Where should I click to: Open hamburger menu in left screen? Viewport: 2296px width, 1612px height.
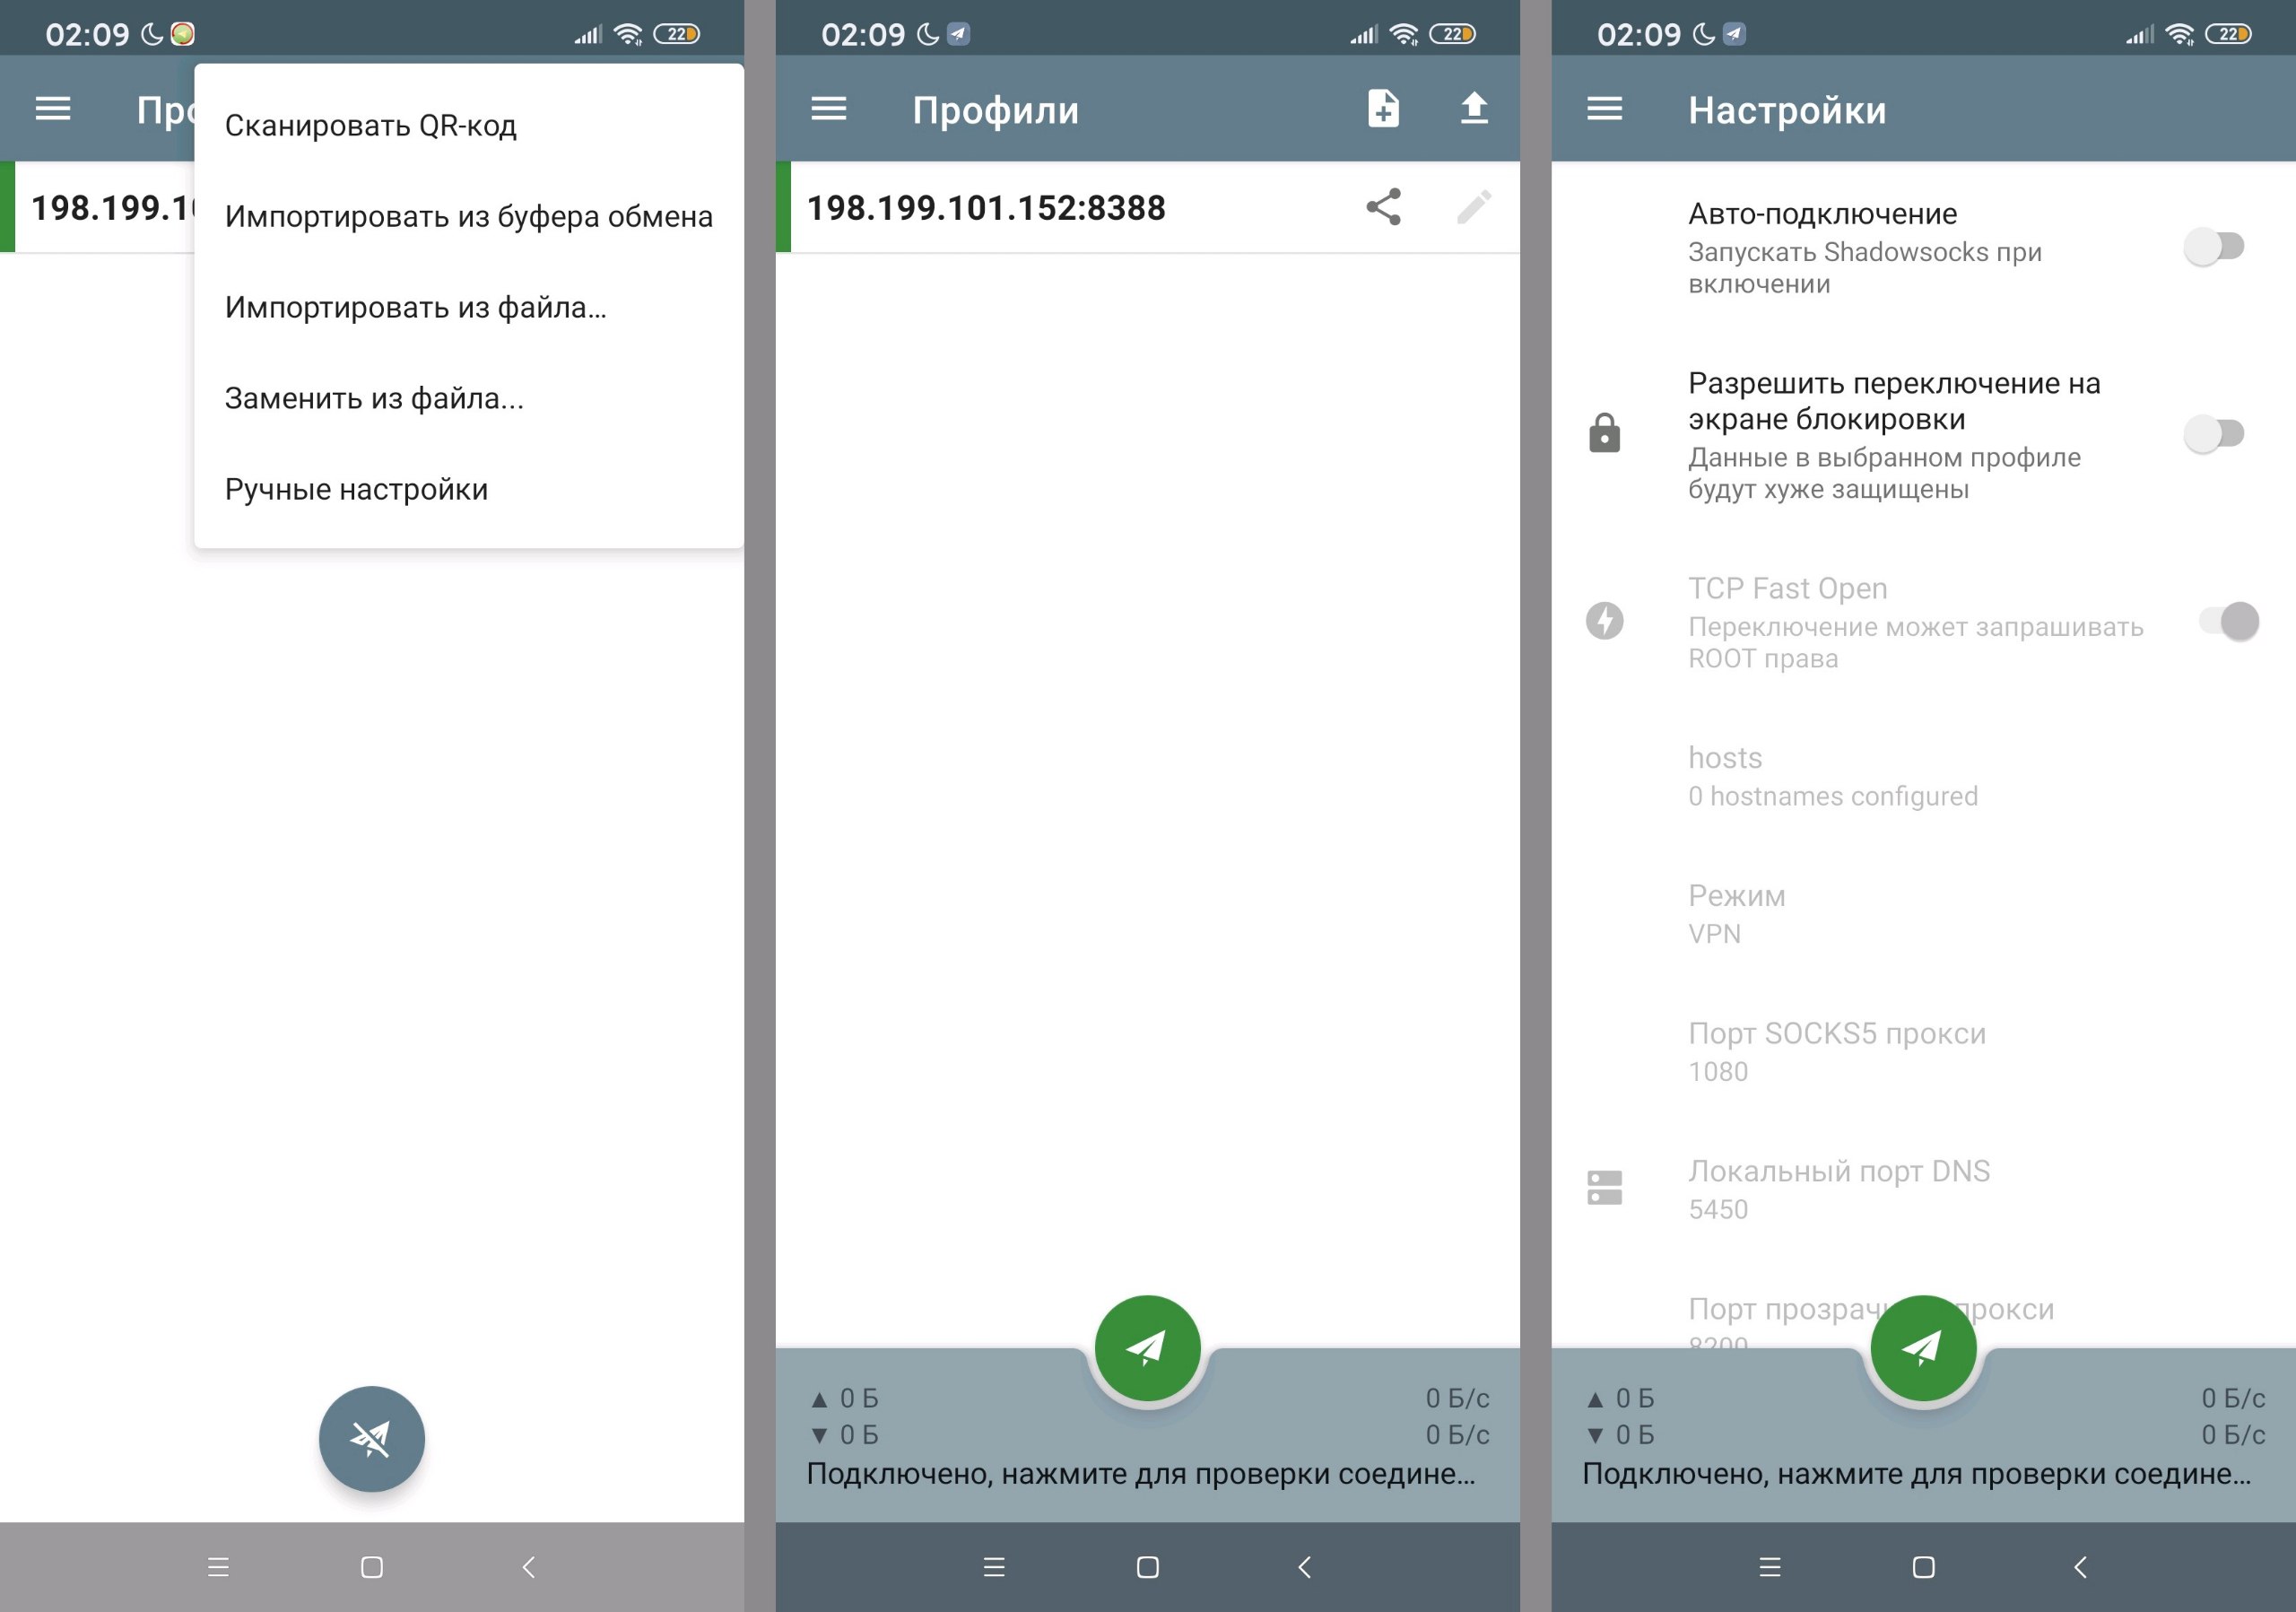(x=53, y=108)
